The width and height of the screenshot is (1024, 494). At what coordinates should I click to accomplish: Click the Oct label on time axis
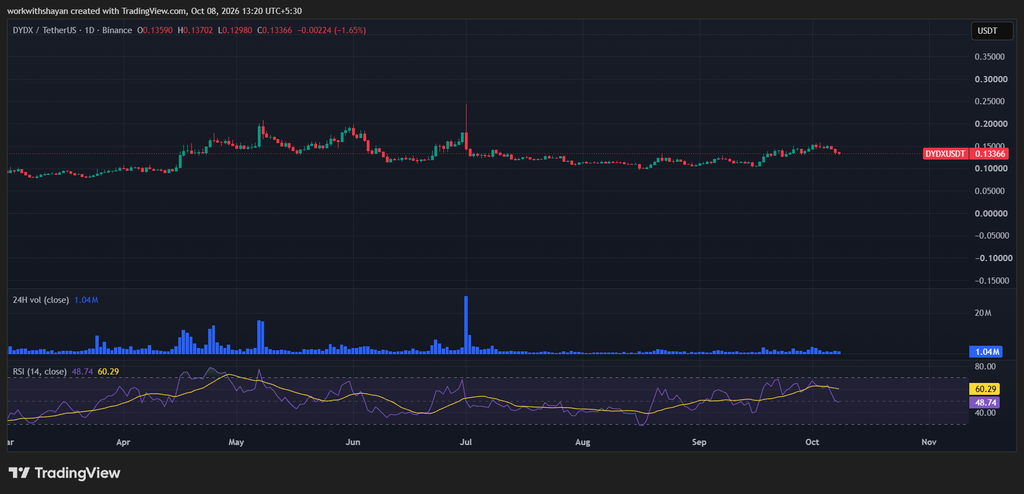tap(812, 442)
